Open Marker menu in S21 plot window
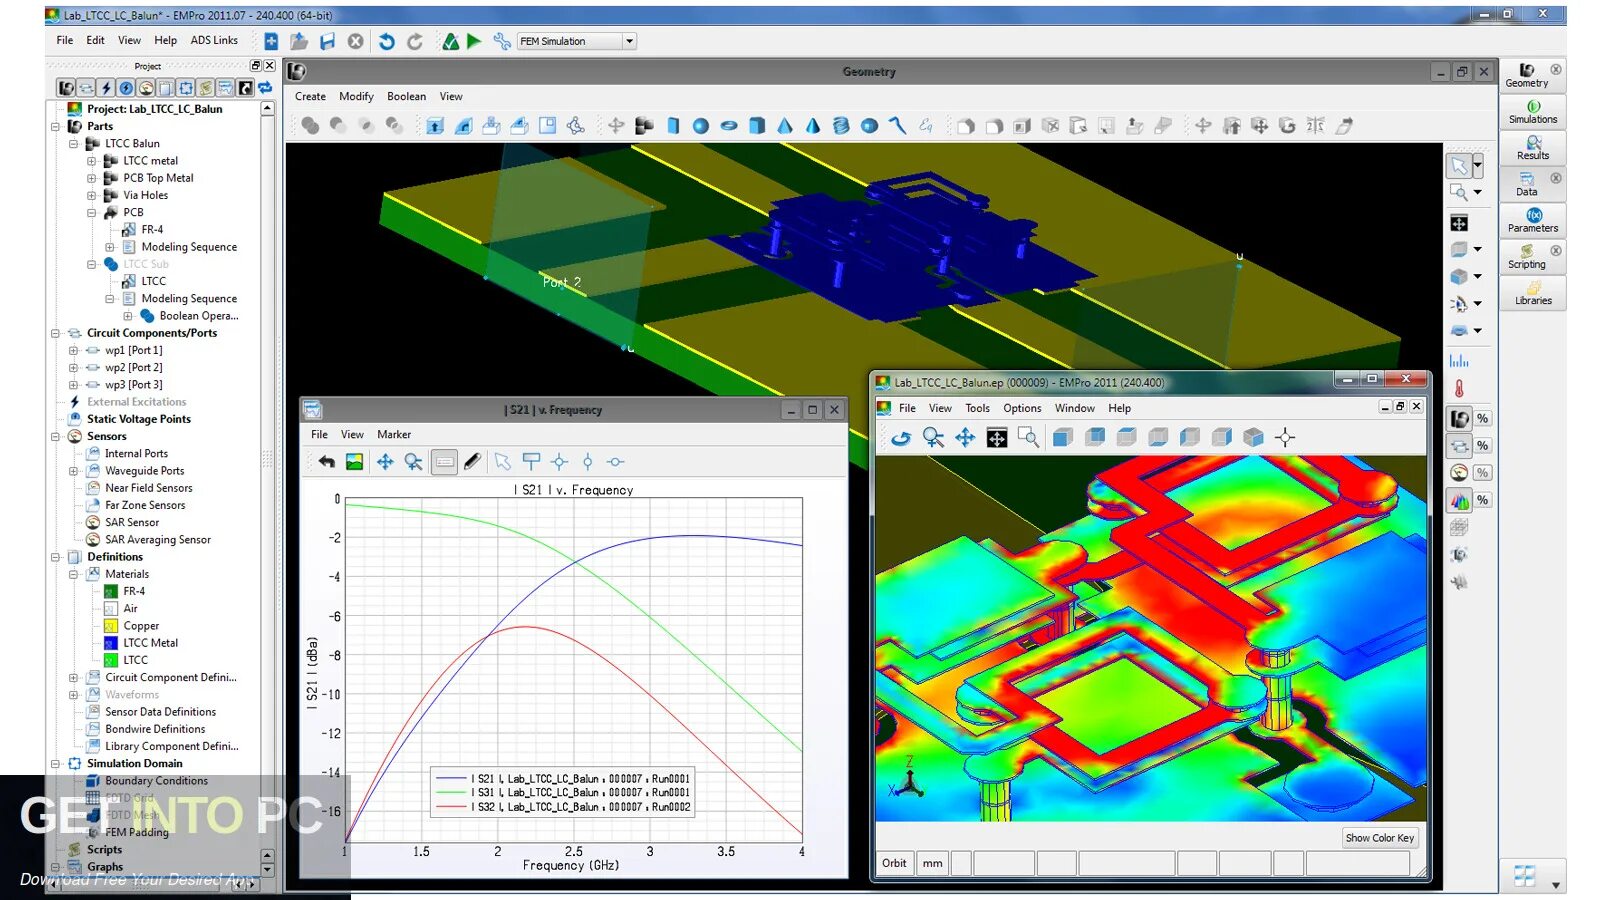The width and height of the screenshot is (1600, 900). pos(394,435)
